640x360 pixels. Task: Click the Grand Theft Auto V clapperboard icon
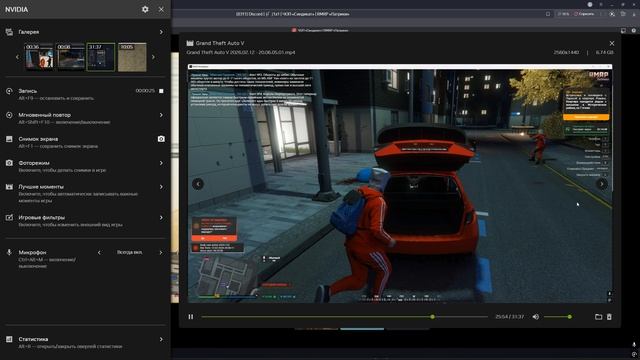190,43
